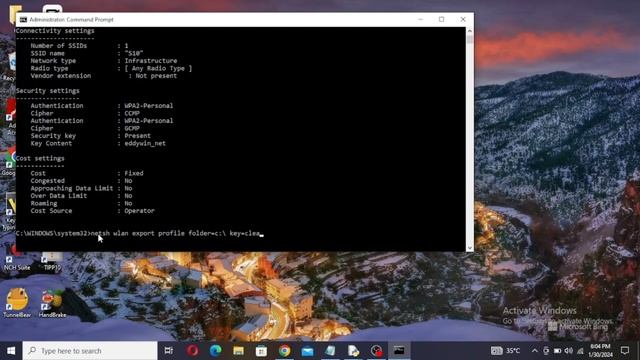Image resolution: width=640 pixels, height=360 pixels.
Task: Open the volume control in system tray
Action: (569, 351)
